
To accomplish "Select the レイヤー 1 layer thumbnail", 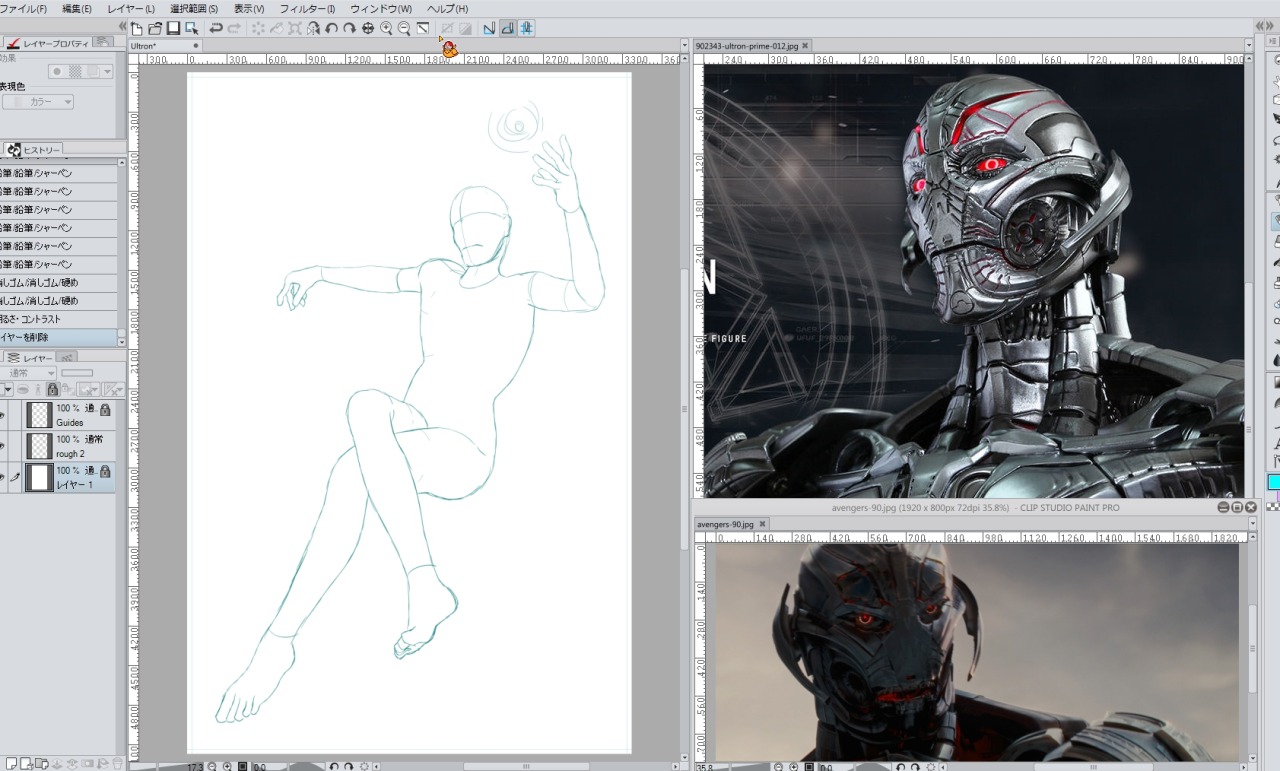I will point(39,477).
